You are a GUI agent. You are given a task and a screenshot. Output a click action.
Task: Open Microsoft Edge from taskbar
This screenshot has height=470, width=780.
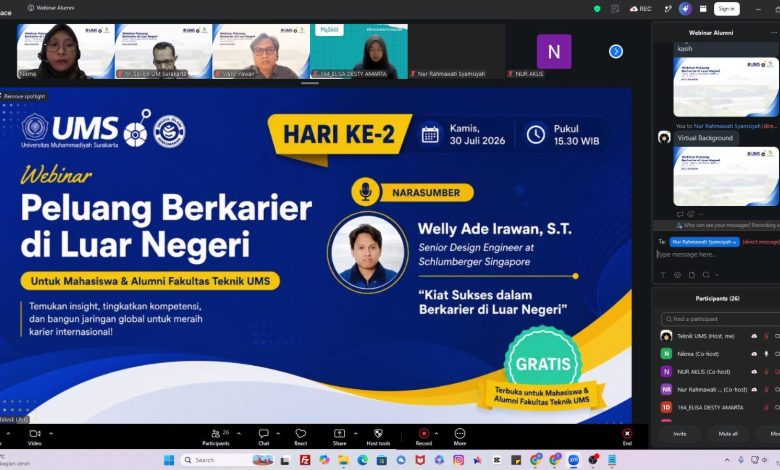[x=363, y=460]
